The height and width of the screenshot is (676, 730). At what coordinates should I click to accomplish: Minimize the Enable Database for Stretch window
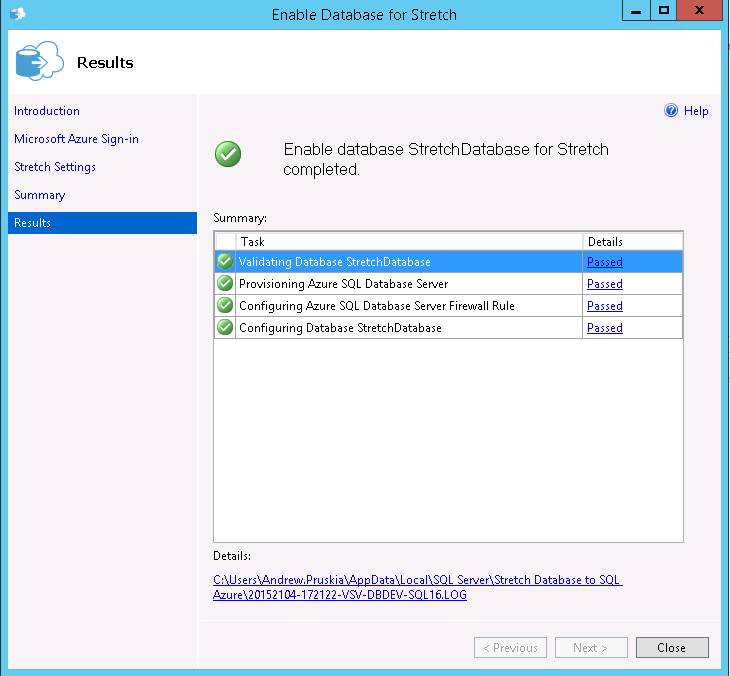[635, 10]
